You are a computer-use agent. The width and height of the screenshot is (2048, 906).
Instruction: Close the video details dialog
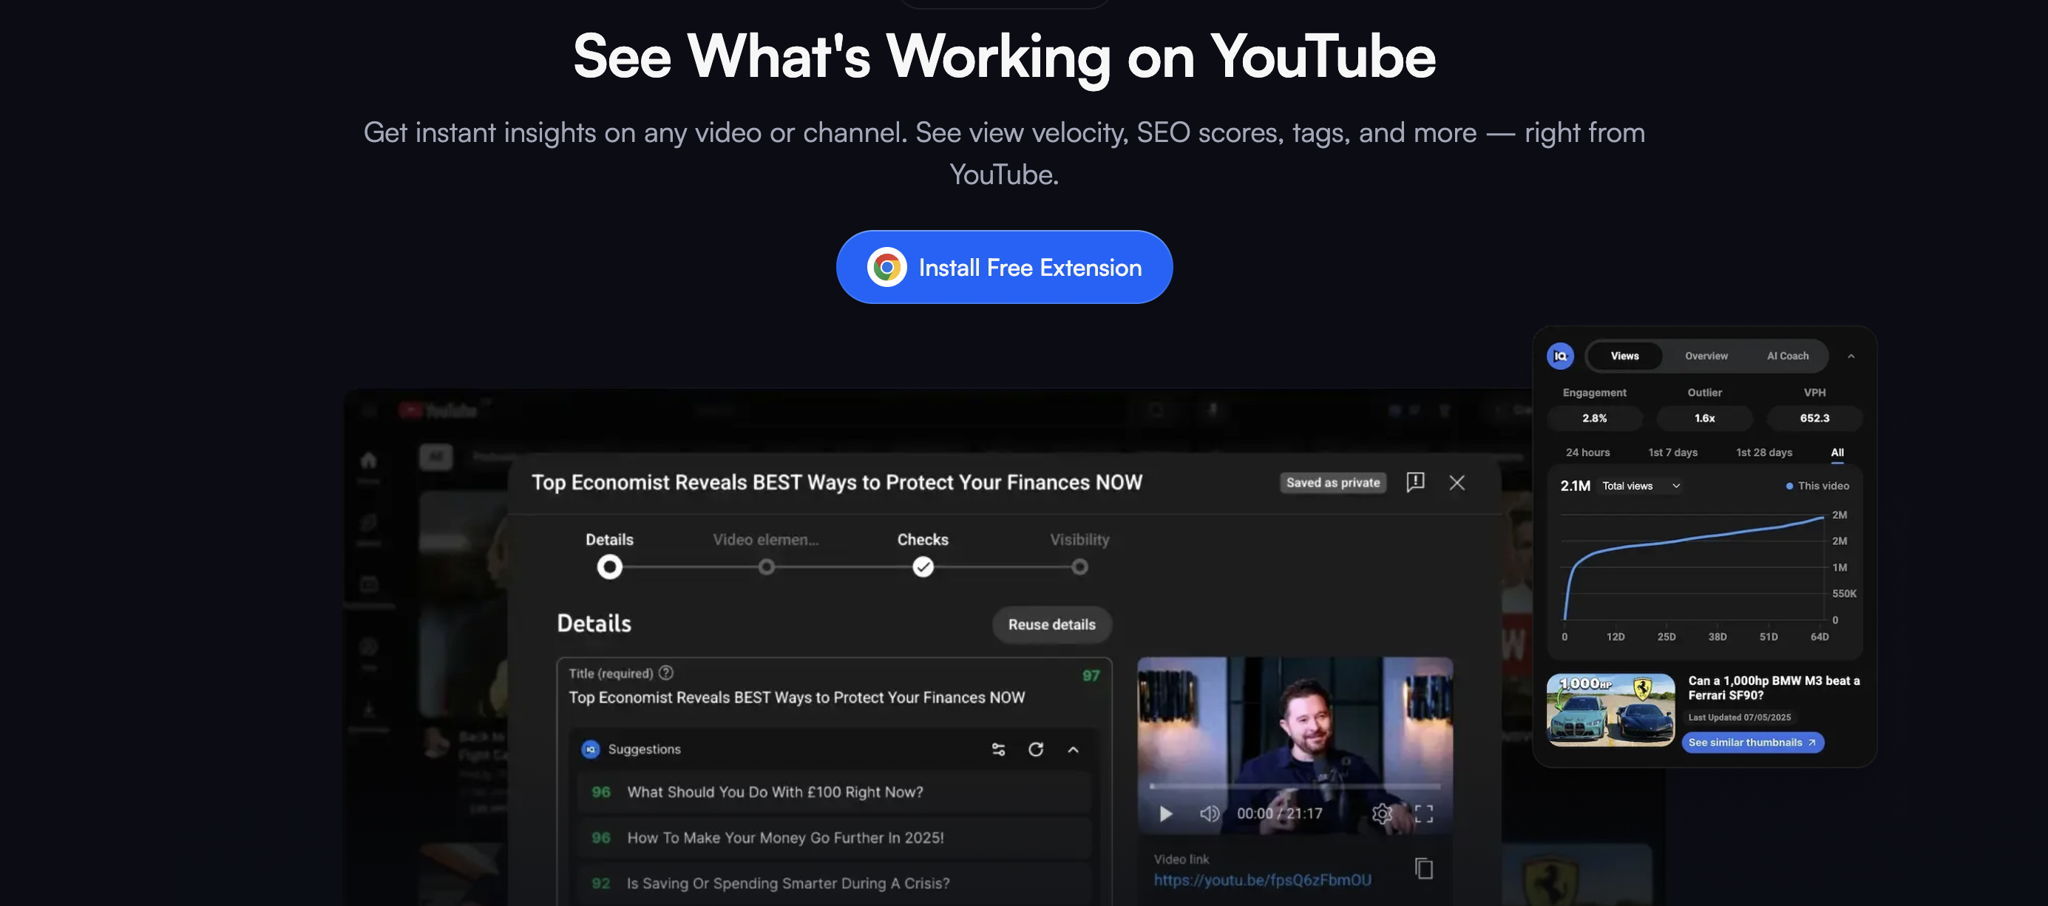[x=1457, y=483]
